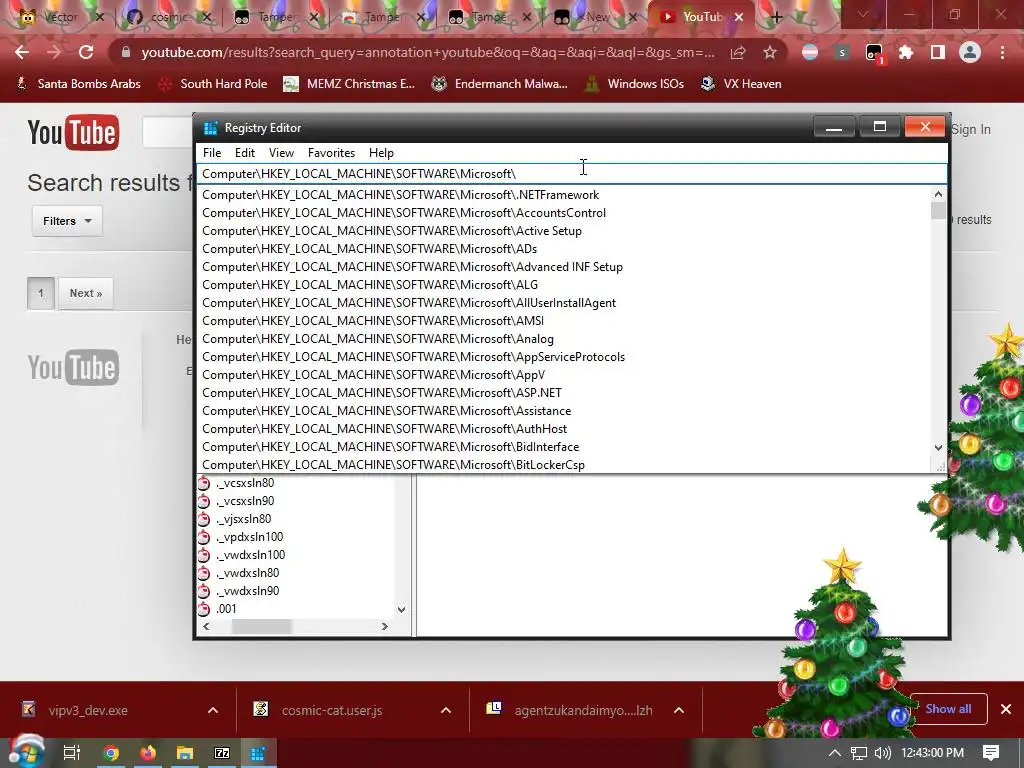1024x768 pixels.
Task: Open the Help menu in Registry Editor
Action: (381, 153)
